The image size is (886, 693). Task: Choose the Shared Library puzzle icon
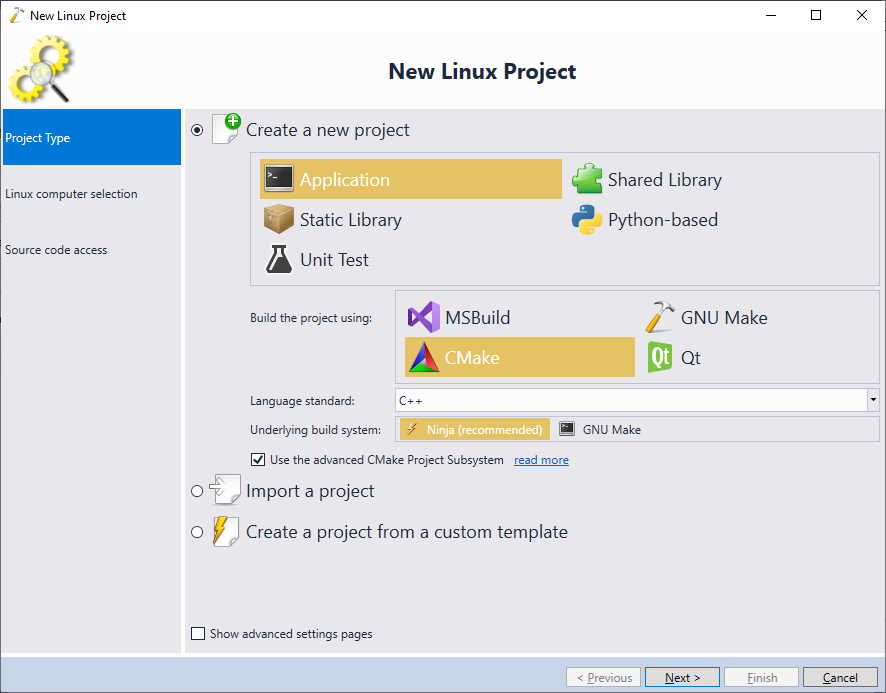point(587,179)
